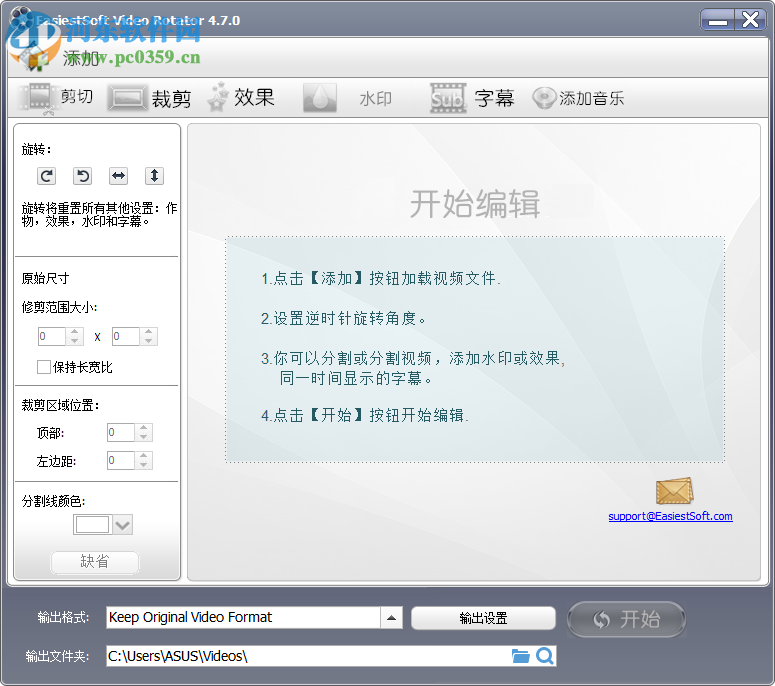Increase the crop height with the up spinner
Screen dimensions: 775x686
click(149, 332)
